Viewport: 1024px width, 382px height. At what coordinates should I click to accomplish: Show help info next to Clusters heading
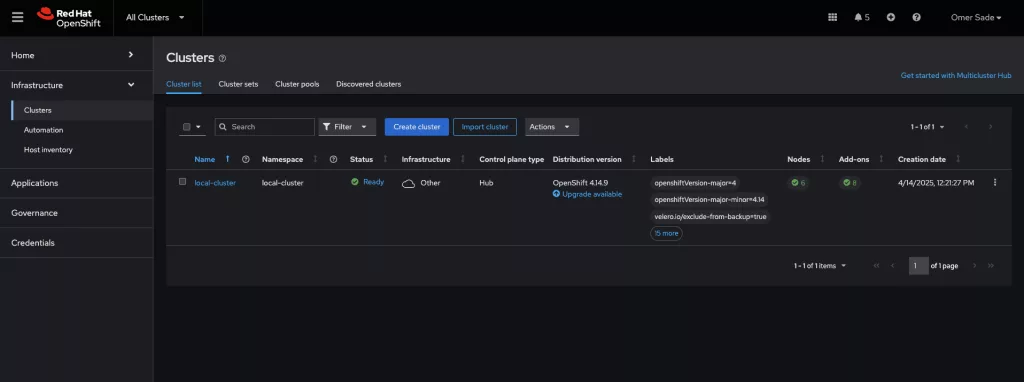[x=223, y=58]
